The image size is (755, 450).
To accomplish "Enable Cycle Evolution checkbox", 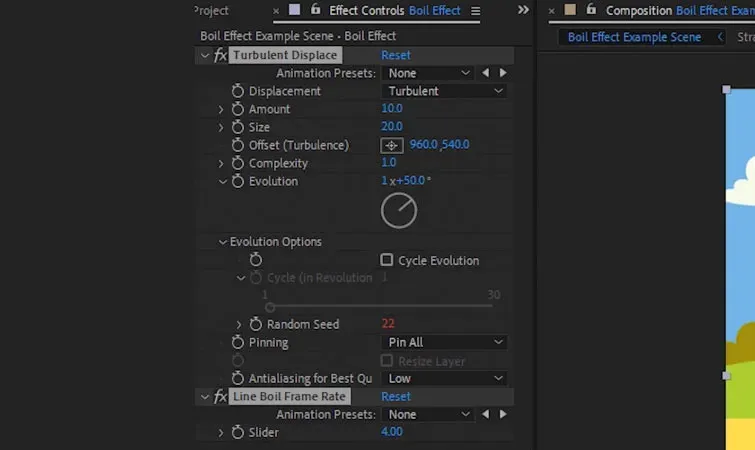I will (x=387, y=260).
